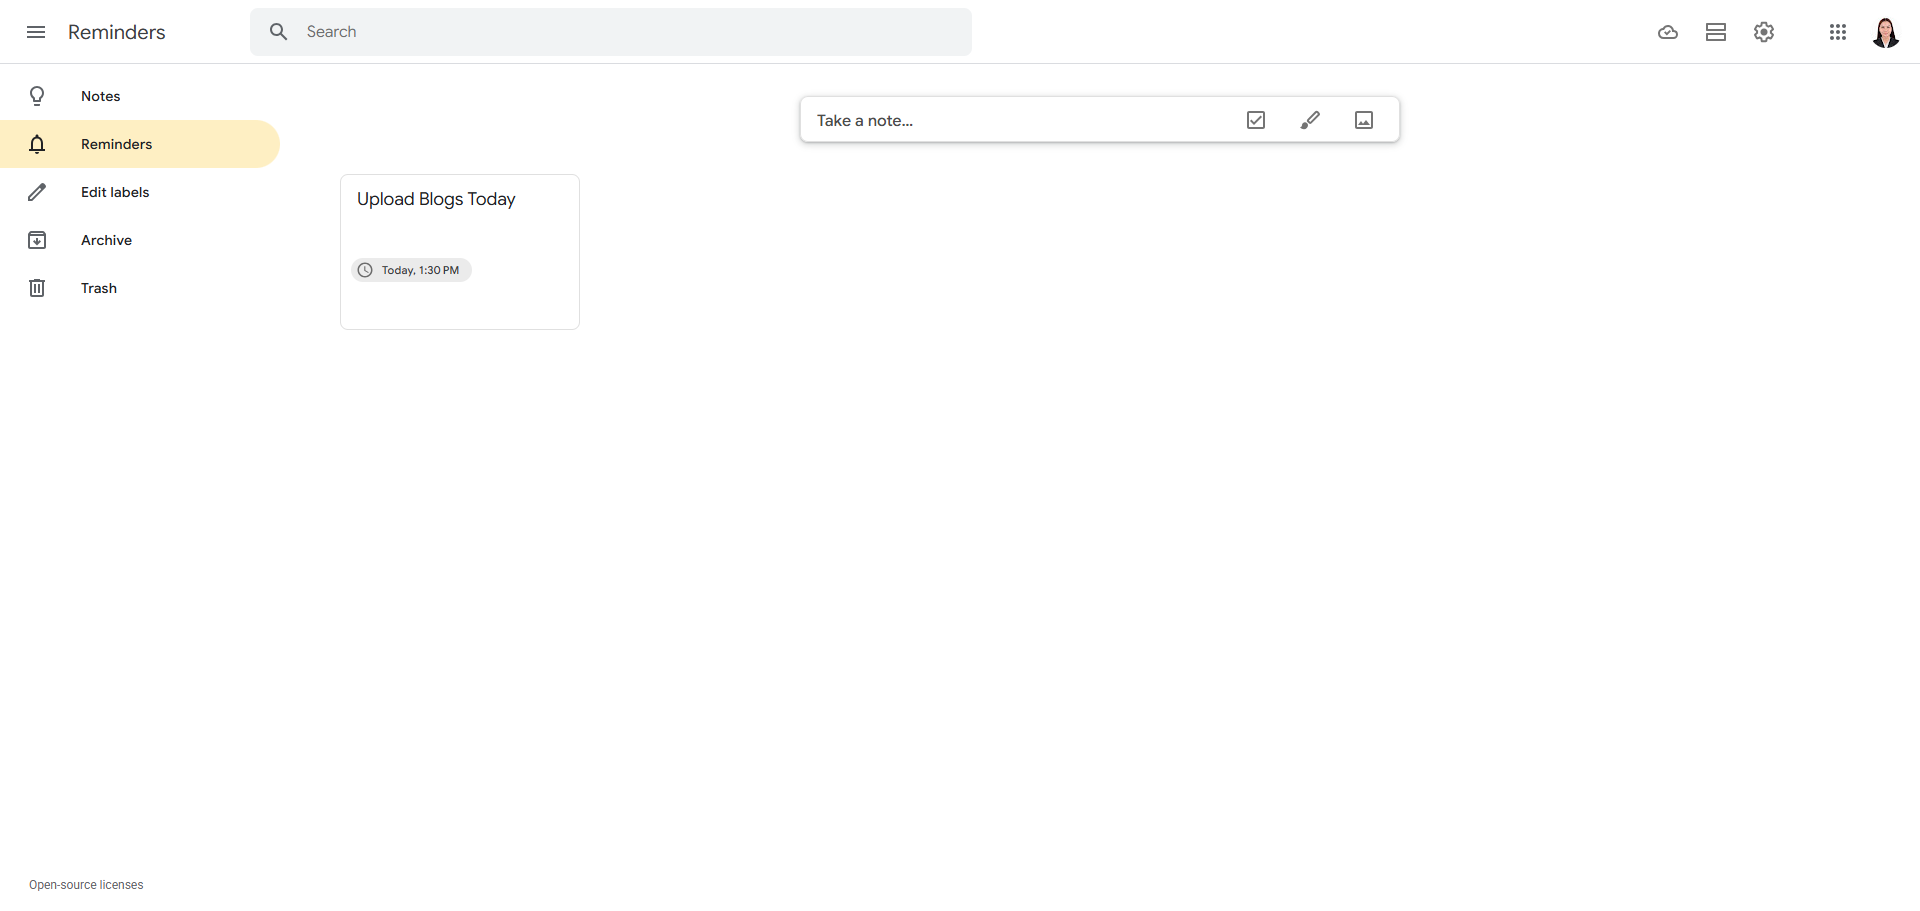Open the Trash section
The image size is (1920, 911).
pyautogui.click(x=140, y=288)
